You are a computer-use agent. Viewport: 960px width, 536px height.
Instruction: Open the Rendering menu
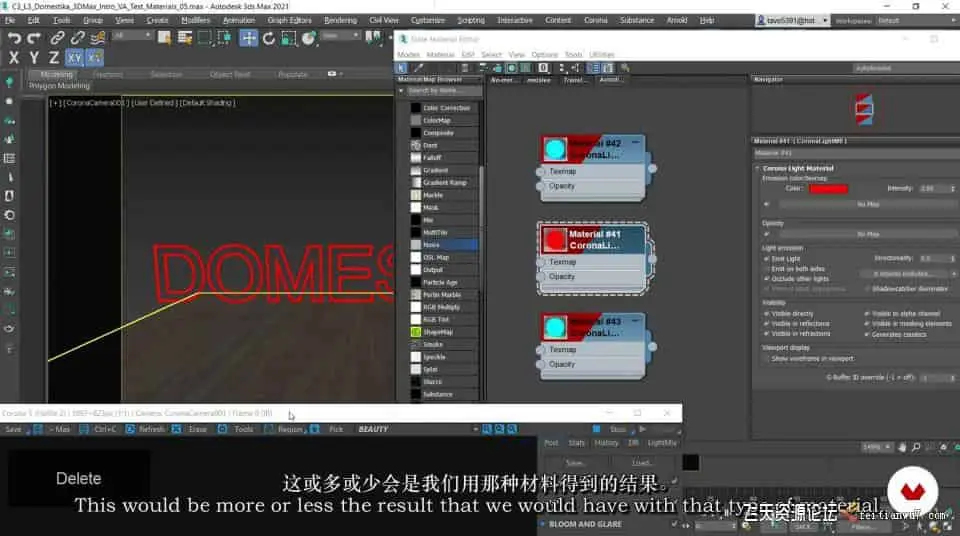tap(340, 20)
